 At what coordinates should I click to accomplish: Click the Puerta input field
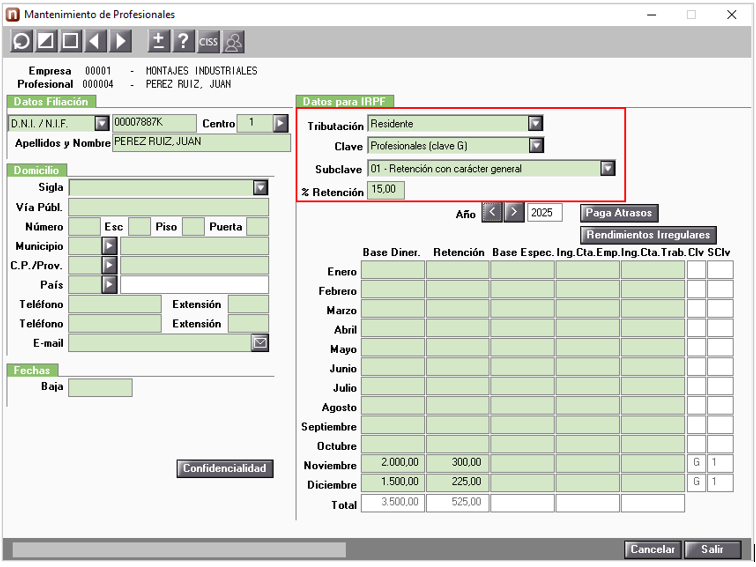click(257, 227)
